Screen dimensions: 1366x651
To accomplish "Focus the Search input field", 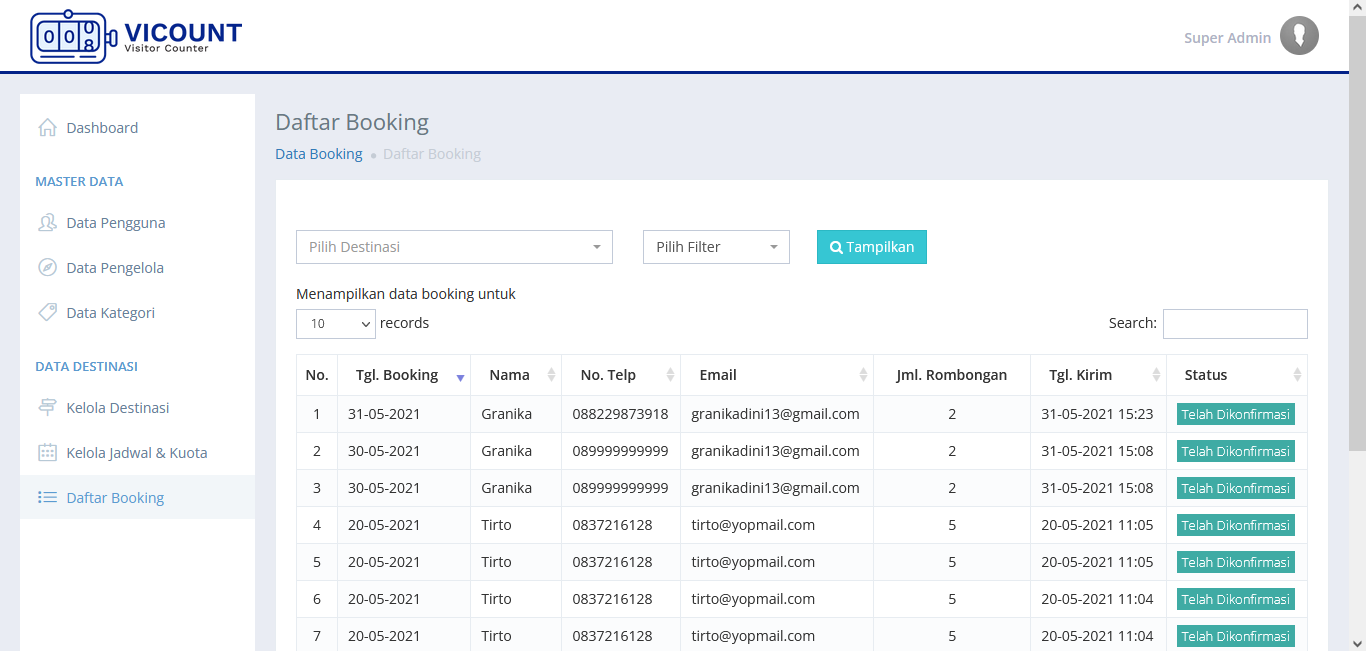I will click(x=1234, y=324).
